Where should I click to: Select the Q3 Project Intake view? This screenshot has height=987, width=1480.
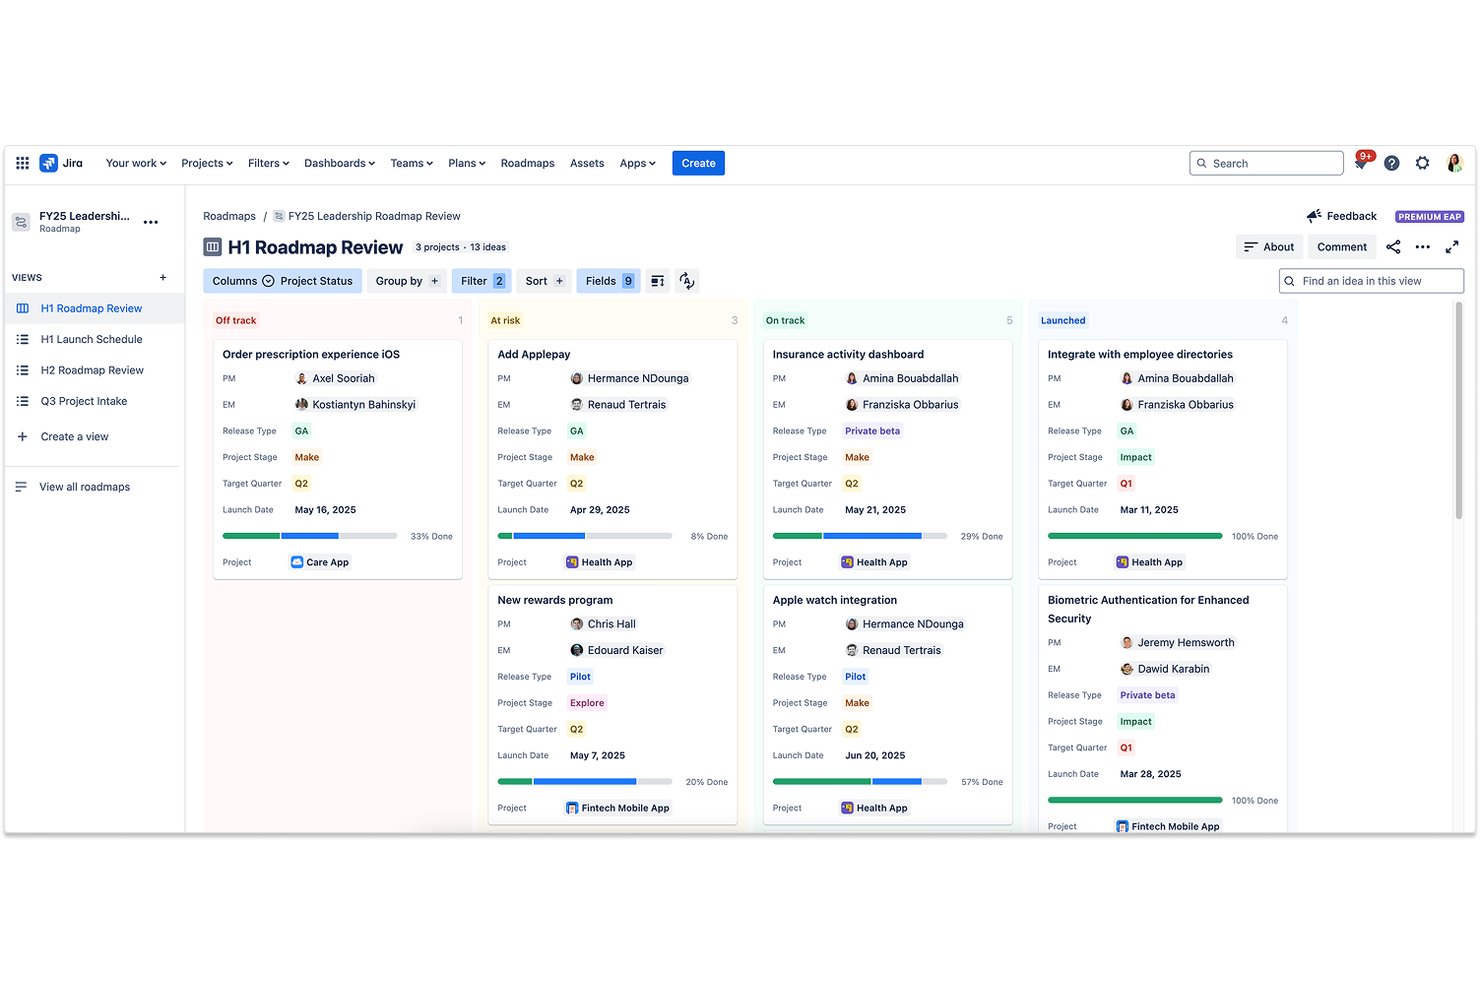click(84, 401)
